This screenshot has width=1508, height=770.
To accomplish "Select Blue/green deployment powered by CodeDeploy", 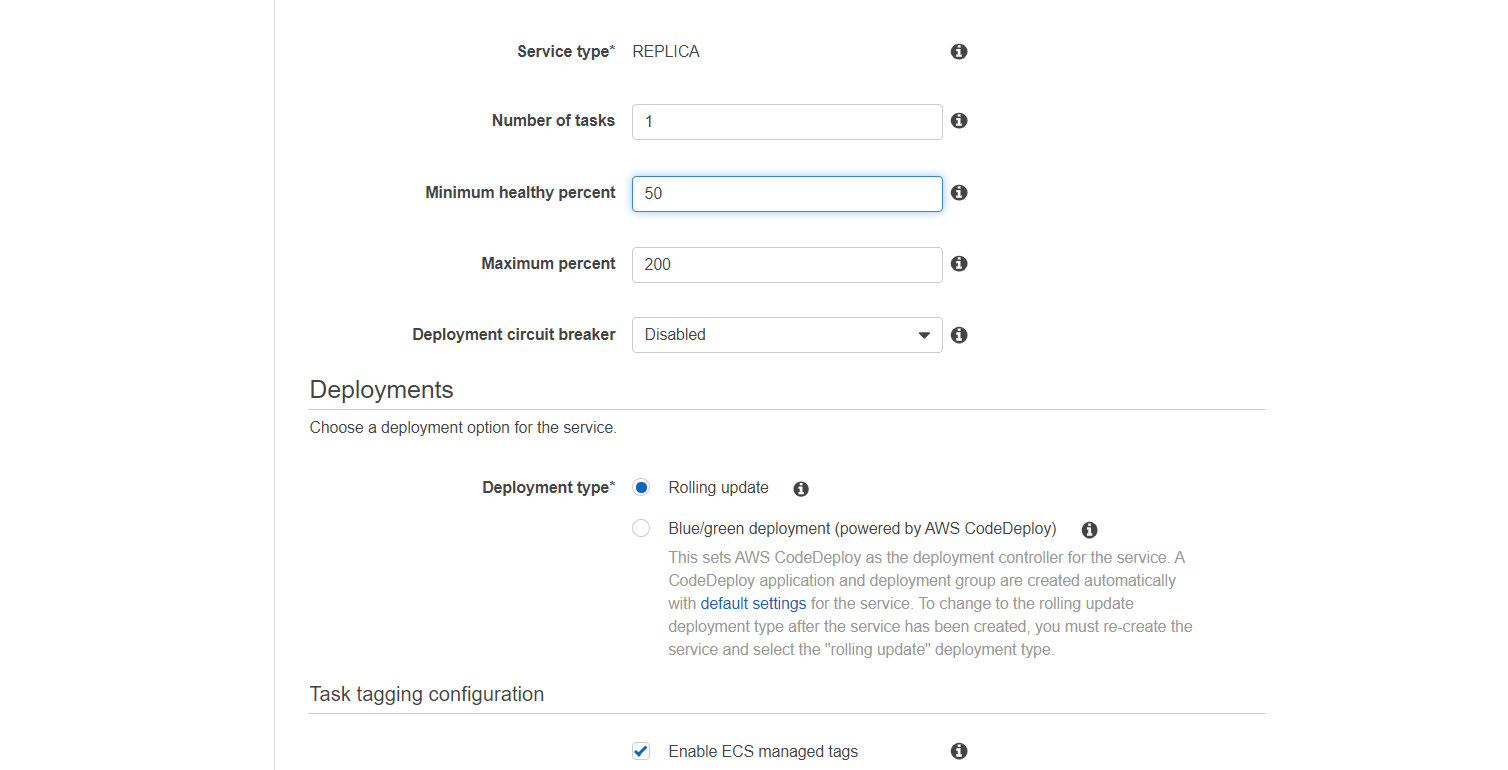I will point(641,527).
